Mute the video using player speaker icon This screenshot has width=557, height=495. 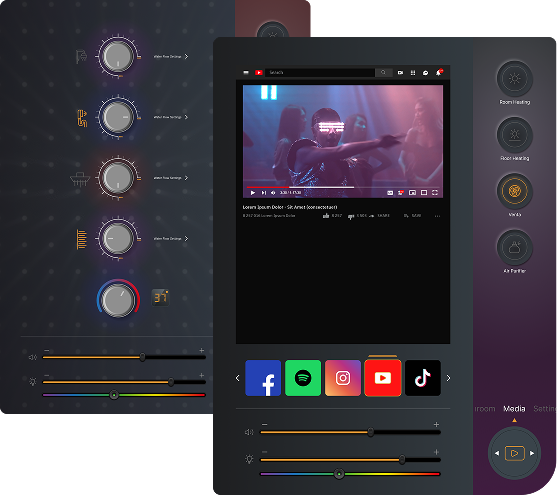click(x=273, y=193)
